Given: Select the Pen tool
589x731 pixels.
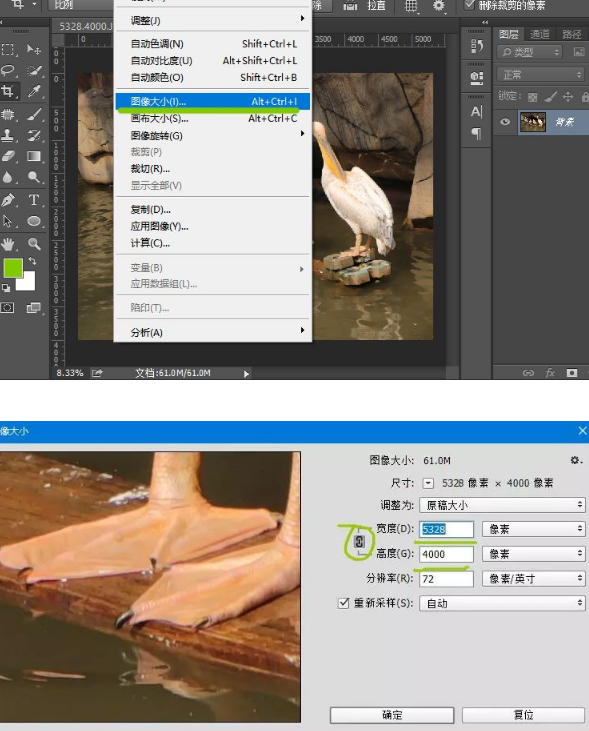Looking at the screenshot, I should point(8,200).
